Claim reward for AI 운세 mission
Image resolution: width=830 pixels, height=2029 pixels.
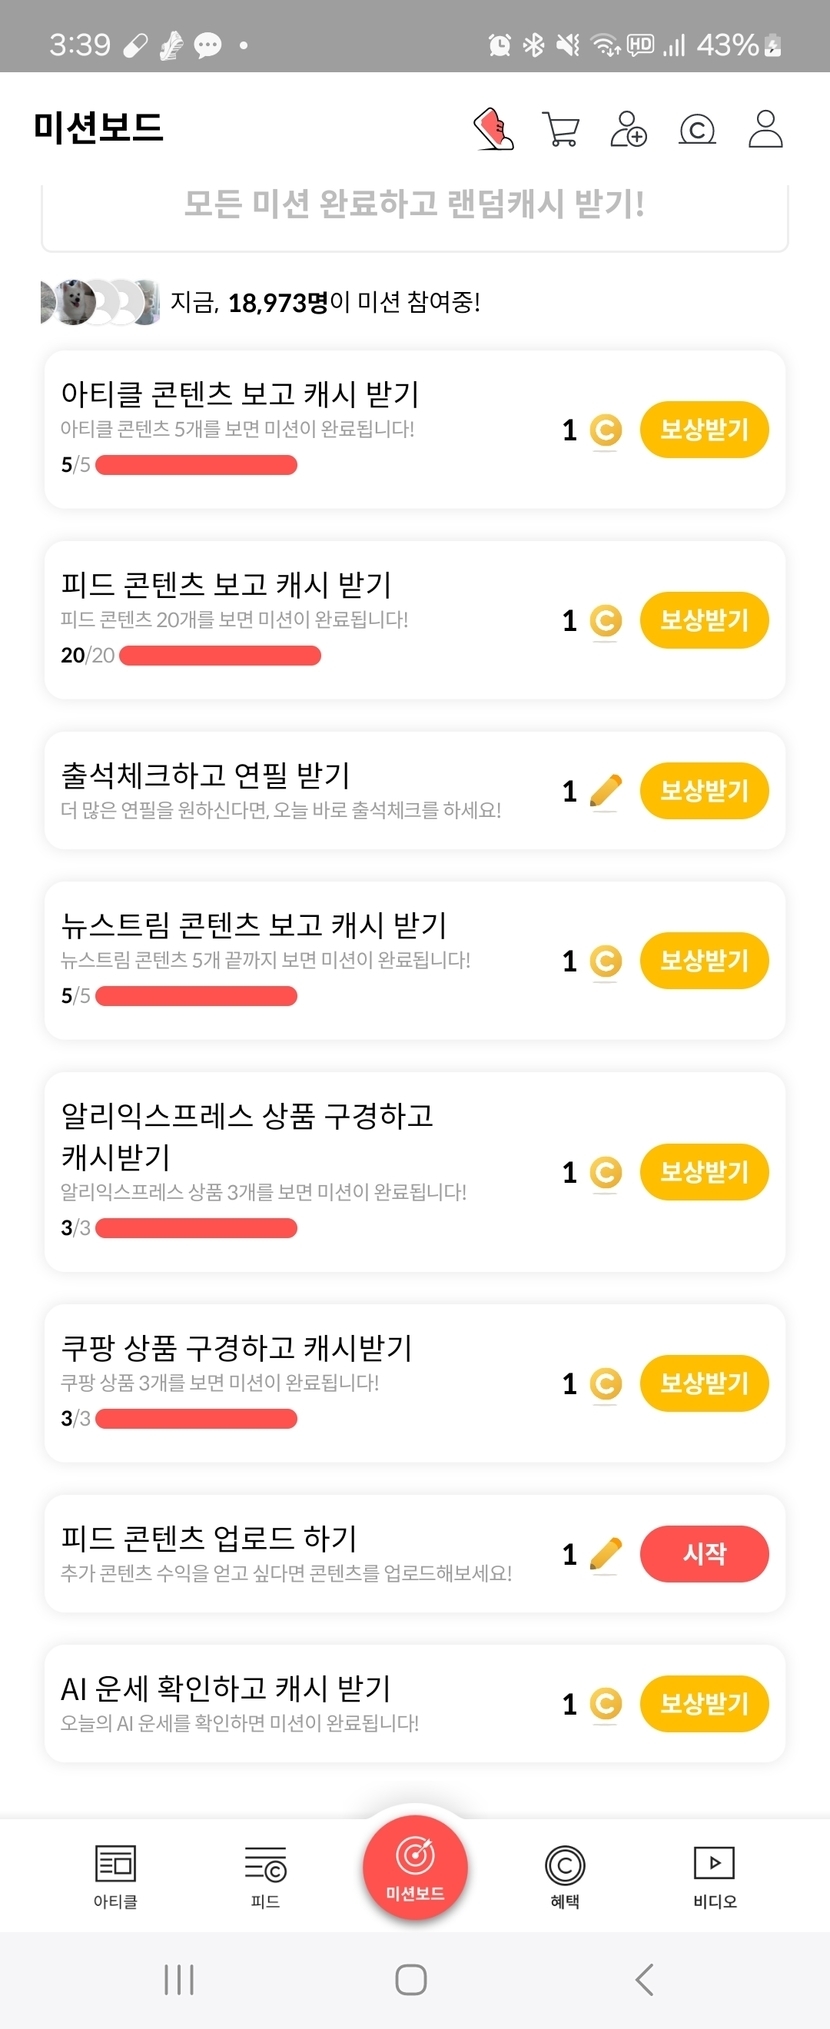click(x=704, y=1704)
